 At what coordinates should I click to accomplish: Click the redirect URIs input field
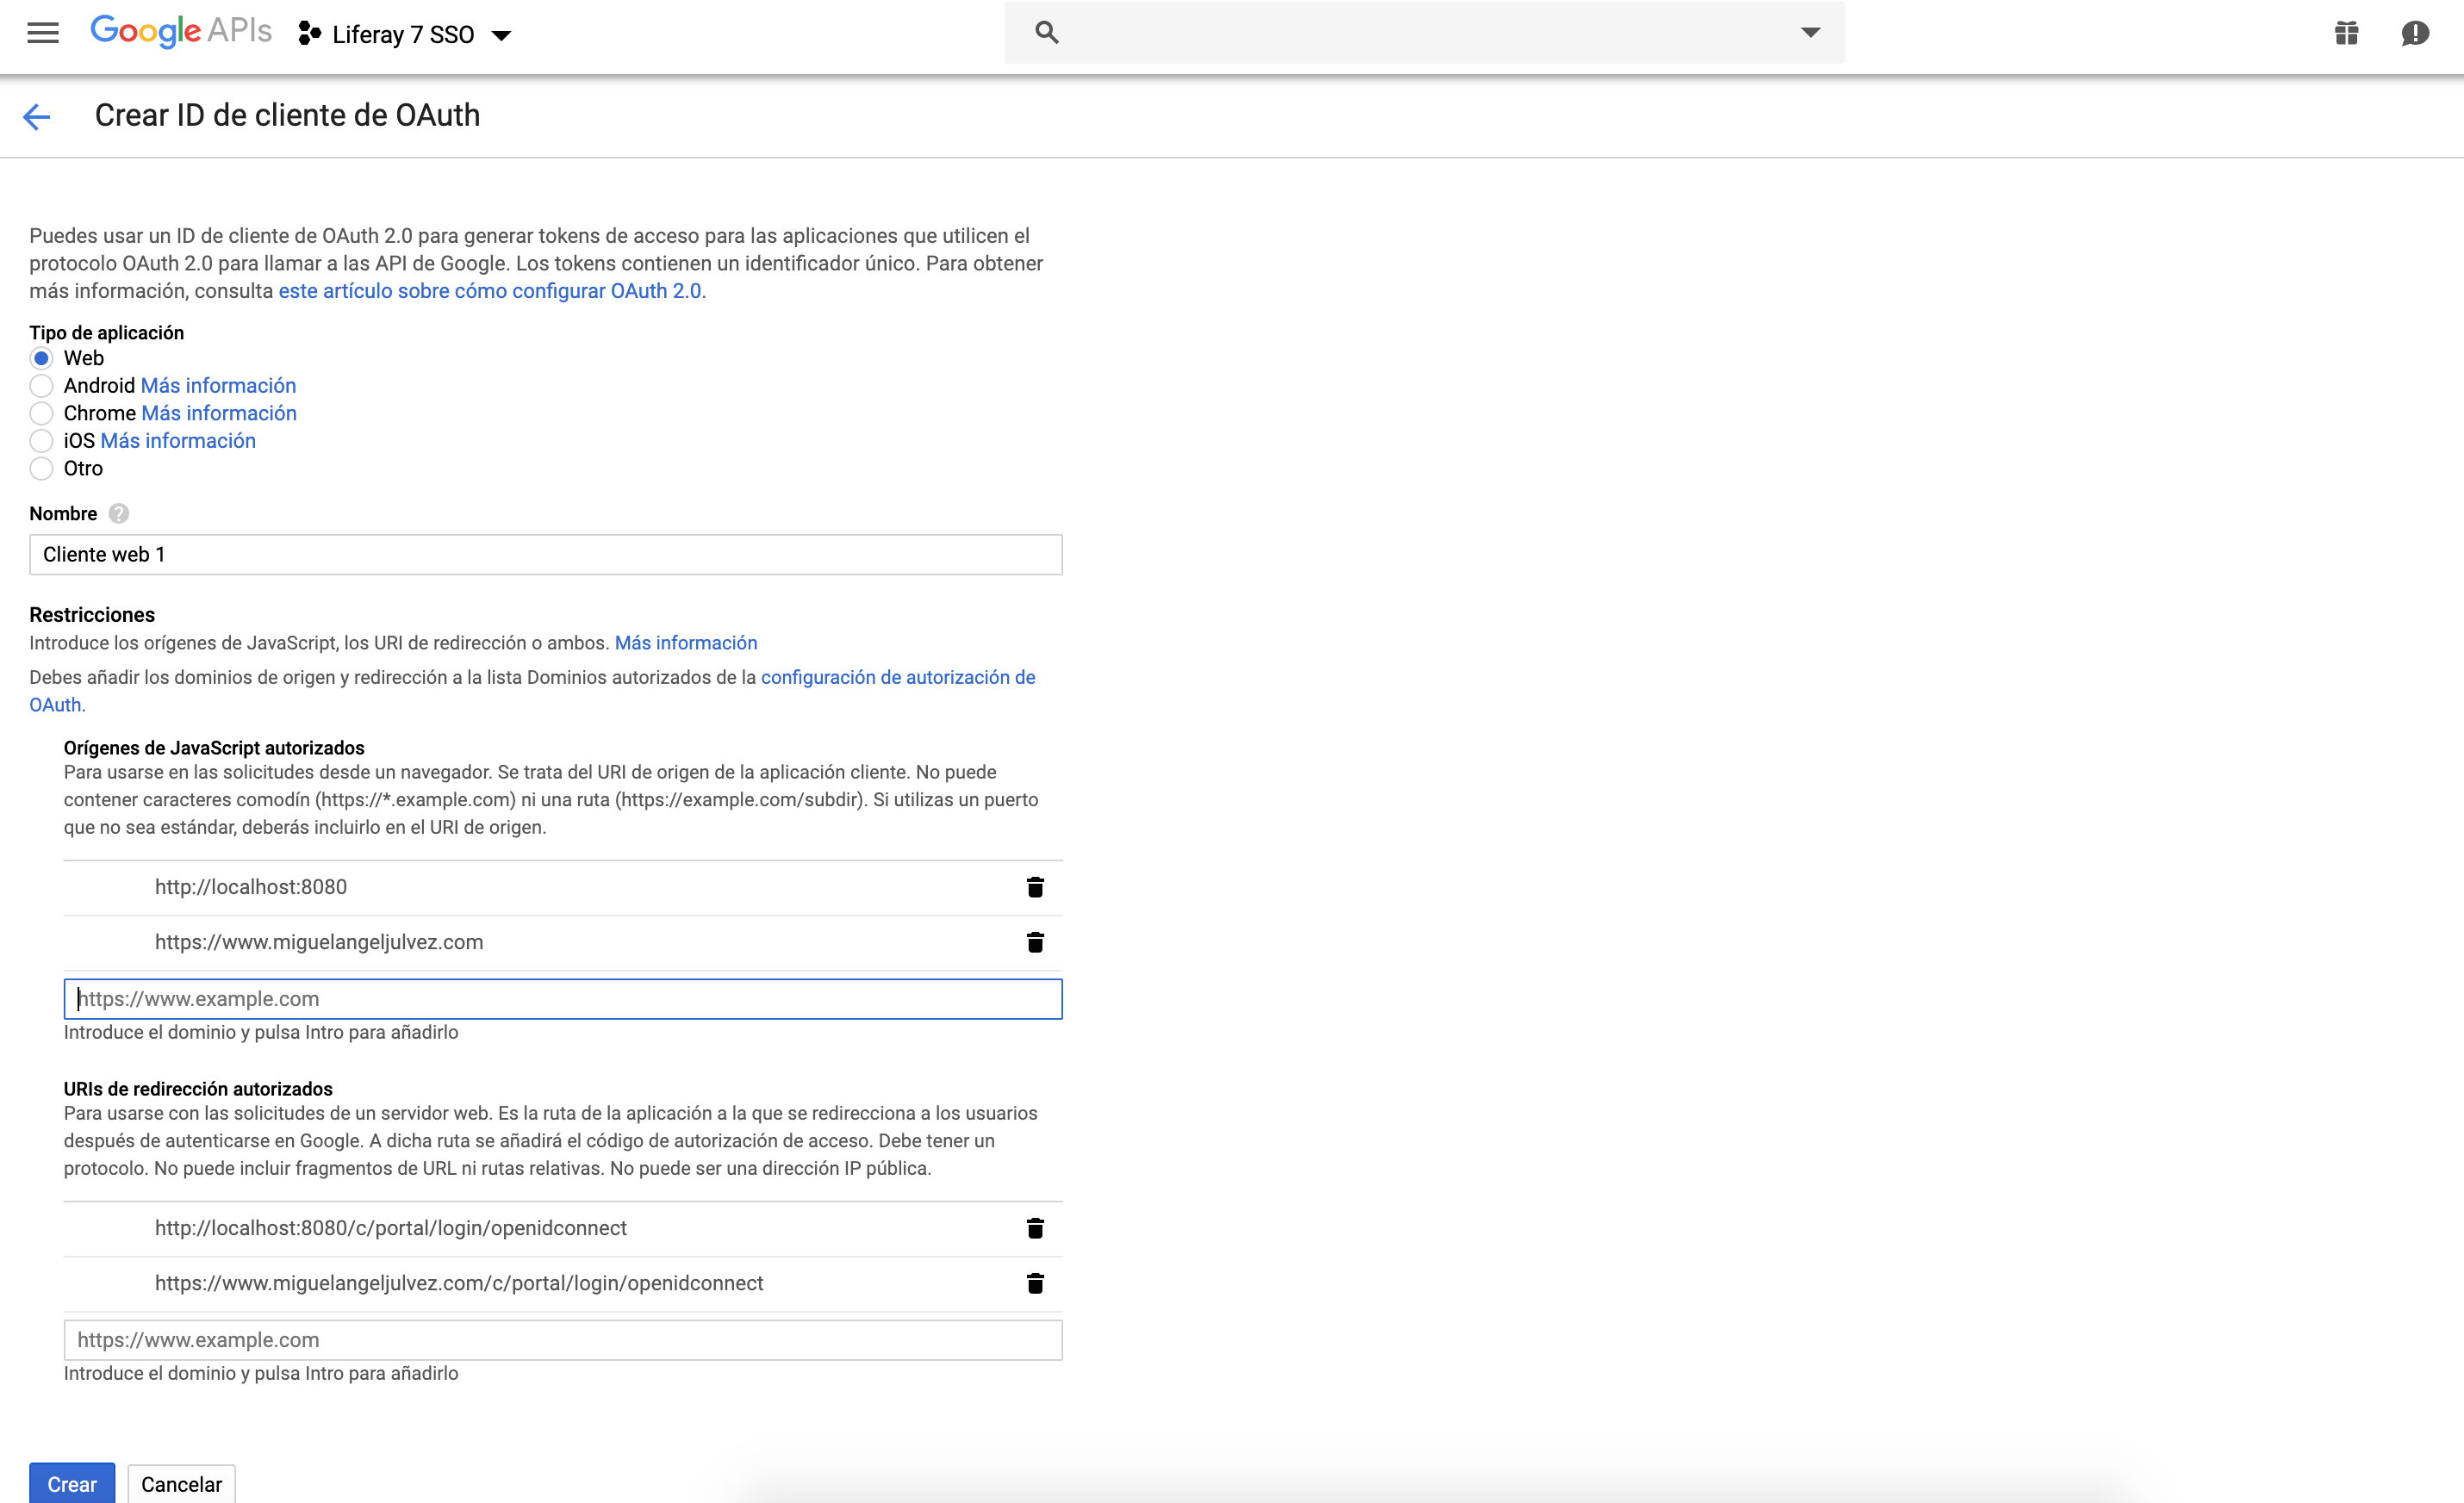pos(563,1340)
